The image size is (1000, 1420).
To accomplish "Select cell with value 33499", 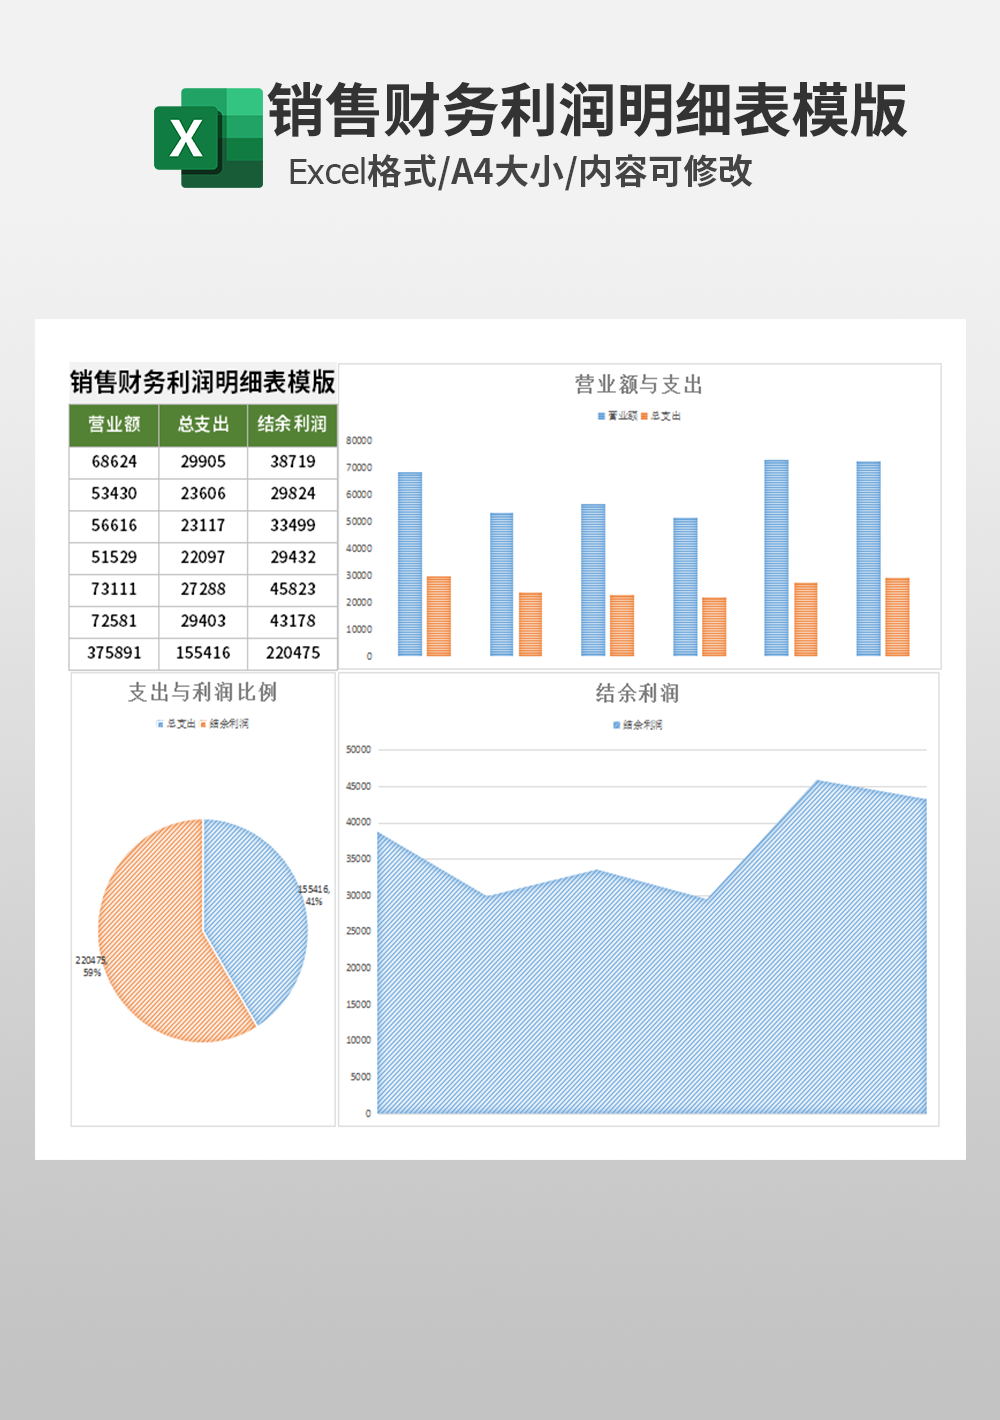I will [292, 526].
